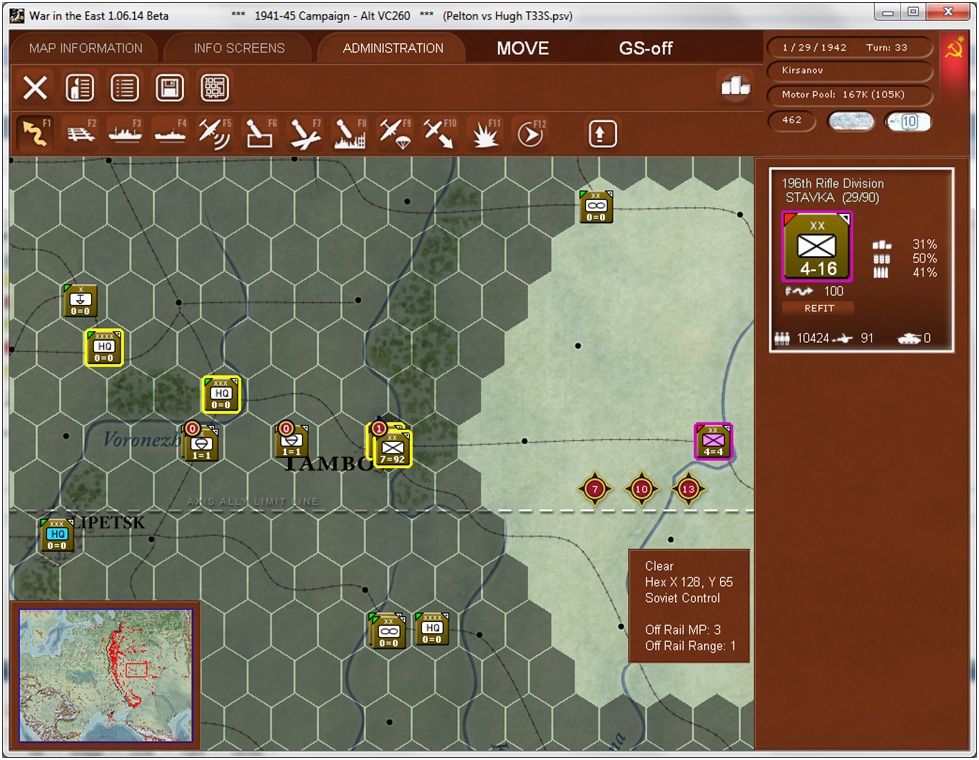Click the floppy disk save icon
The width and height of the screenshot is (979, 760).
point(170,87)
